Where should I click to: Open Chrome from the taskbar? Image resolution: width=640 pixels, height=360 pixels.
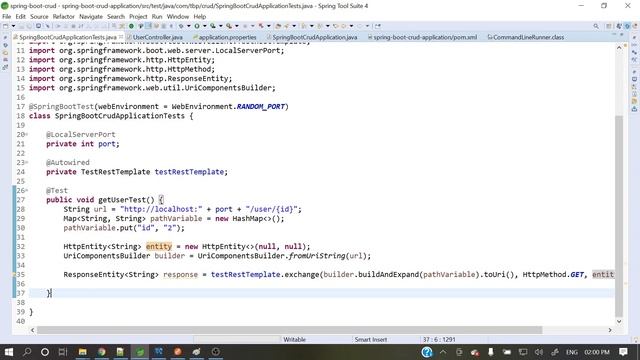click(102, 352)
